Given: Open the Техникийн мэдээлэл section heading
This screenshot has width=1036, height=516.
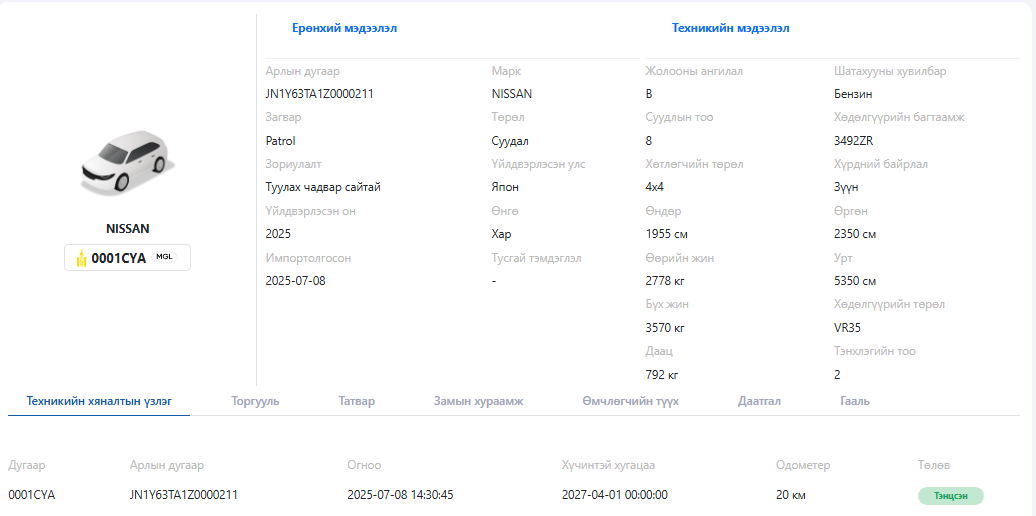Looking at the screenshot, I should point(730,28).
